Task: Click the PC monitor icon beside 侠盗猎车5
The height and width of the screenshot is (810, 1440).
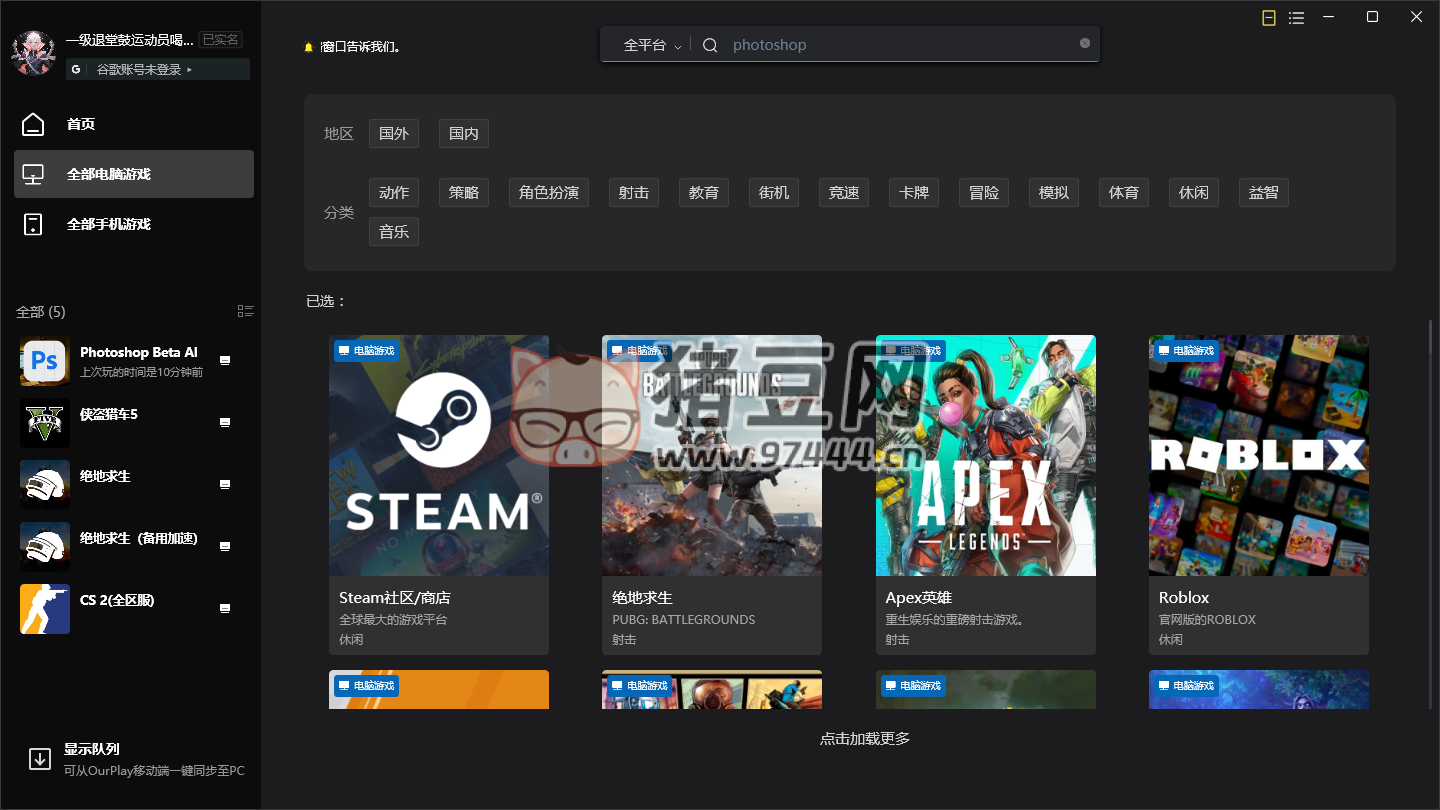Action: 225,423
